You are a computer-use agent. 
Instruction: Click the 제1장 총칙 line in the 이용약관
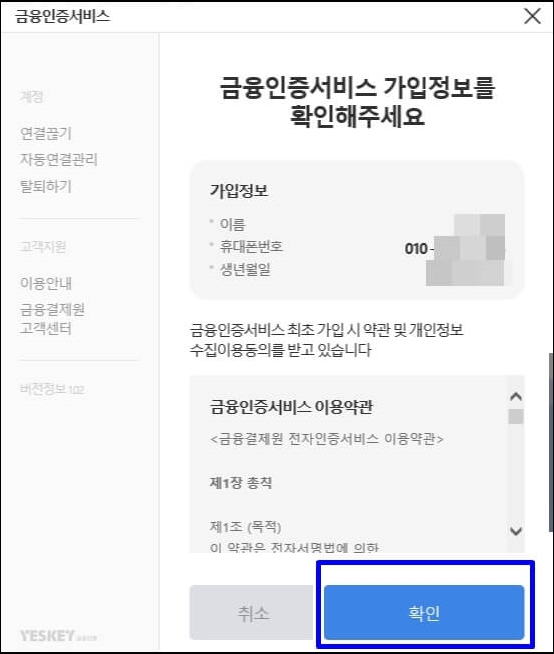(241, 483)
